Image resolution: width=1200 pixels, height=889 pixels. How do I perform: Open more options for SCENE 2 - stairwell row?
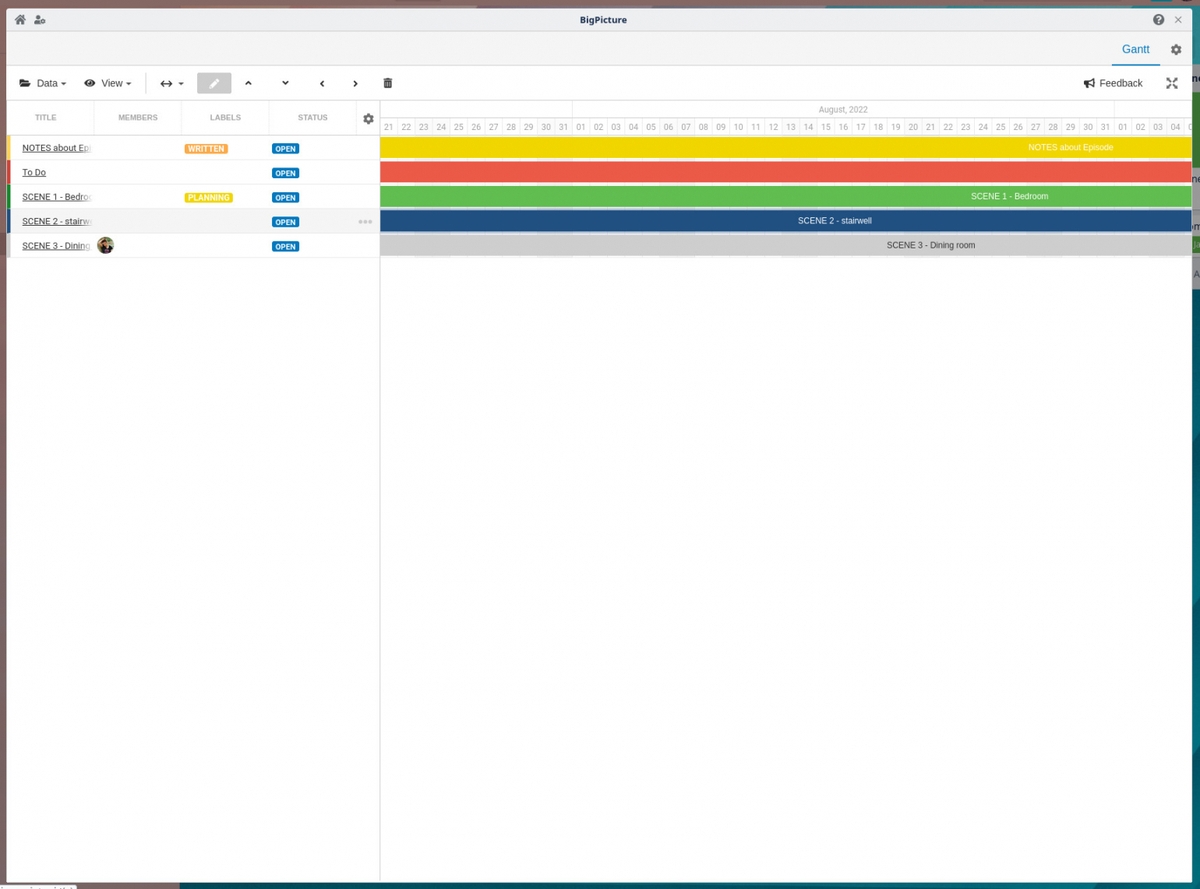tap(365, 221)
